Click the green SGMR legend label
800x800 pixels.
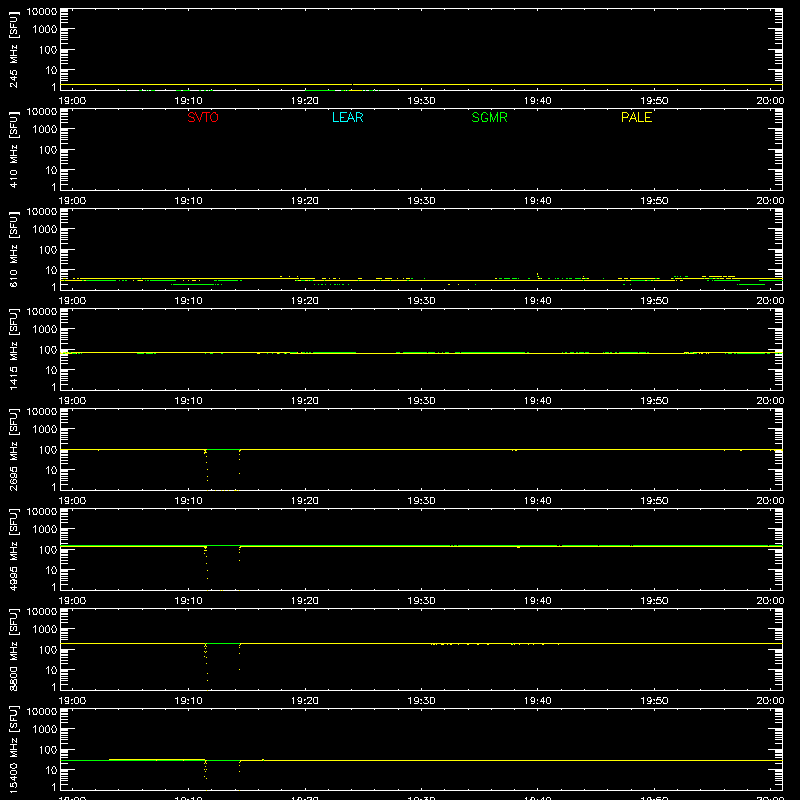pyautogui.click(x=489, y=117)
